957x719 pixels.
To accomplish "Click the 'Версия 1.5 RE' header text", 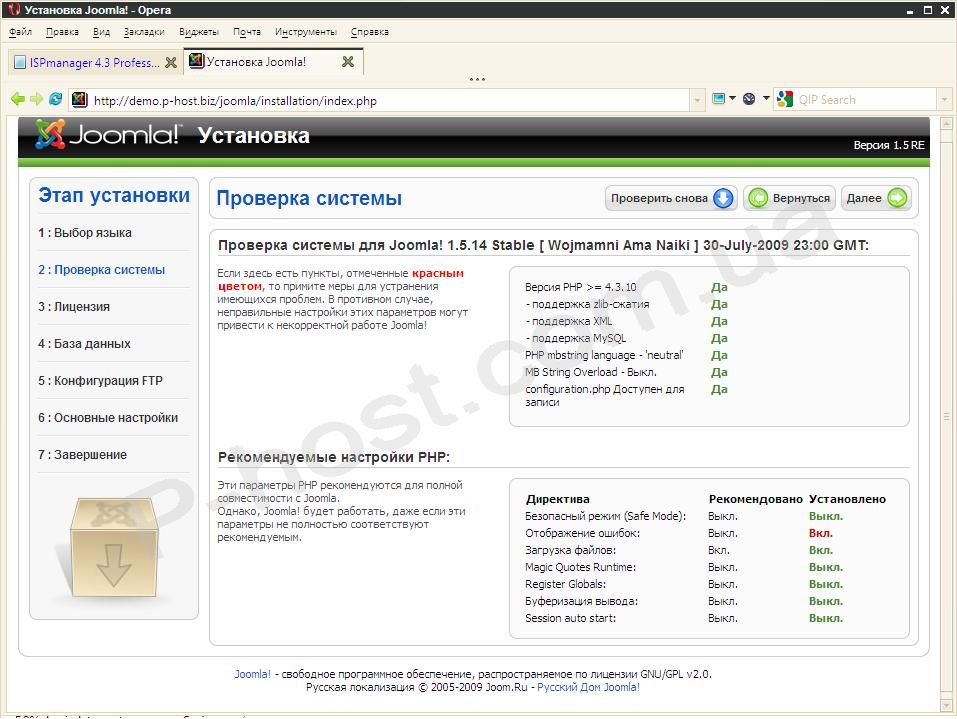I will pyautogui.click(x=889, y=145).
